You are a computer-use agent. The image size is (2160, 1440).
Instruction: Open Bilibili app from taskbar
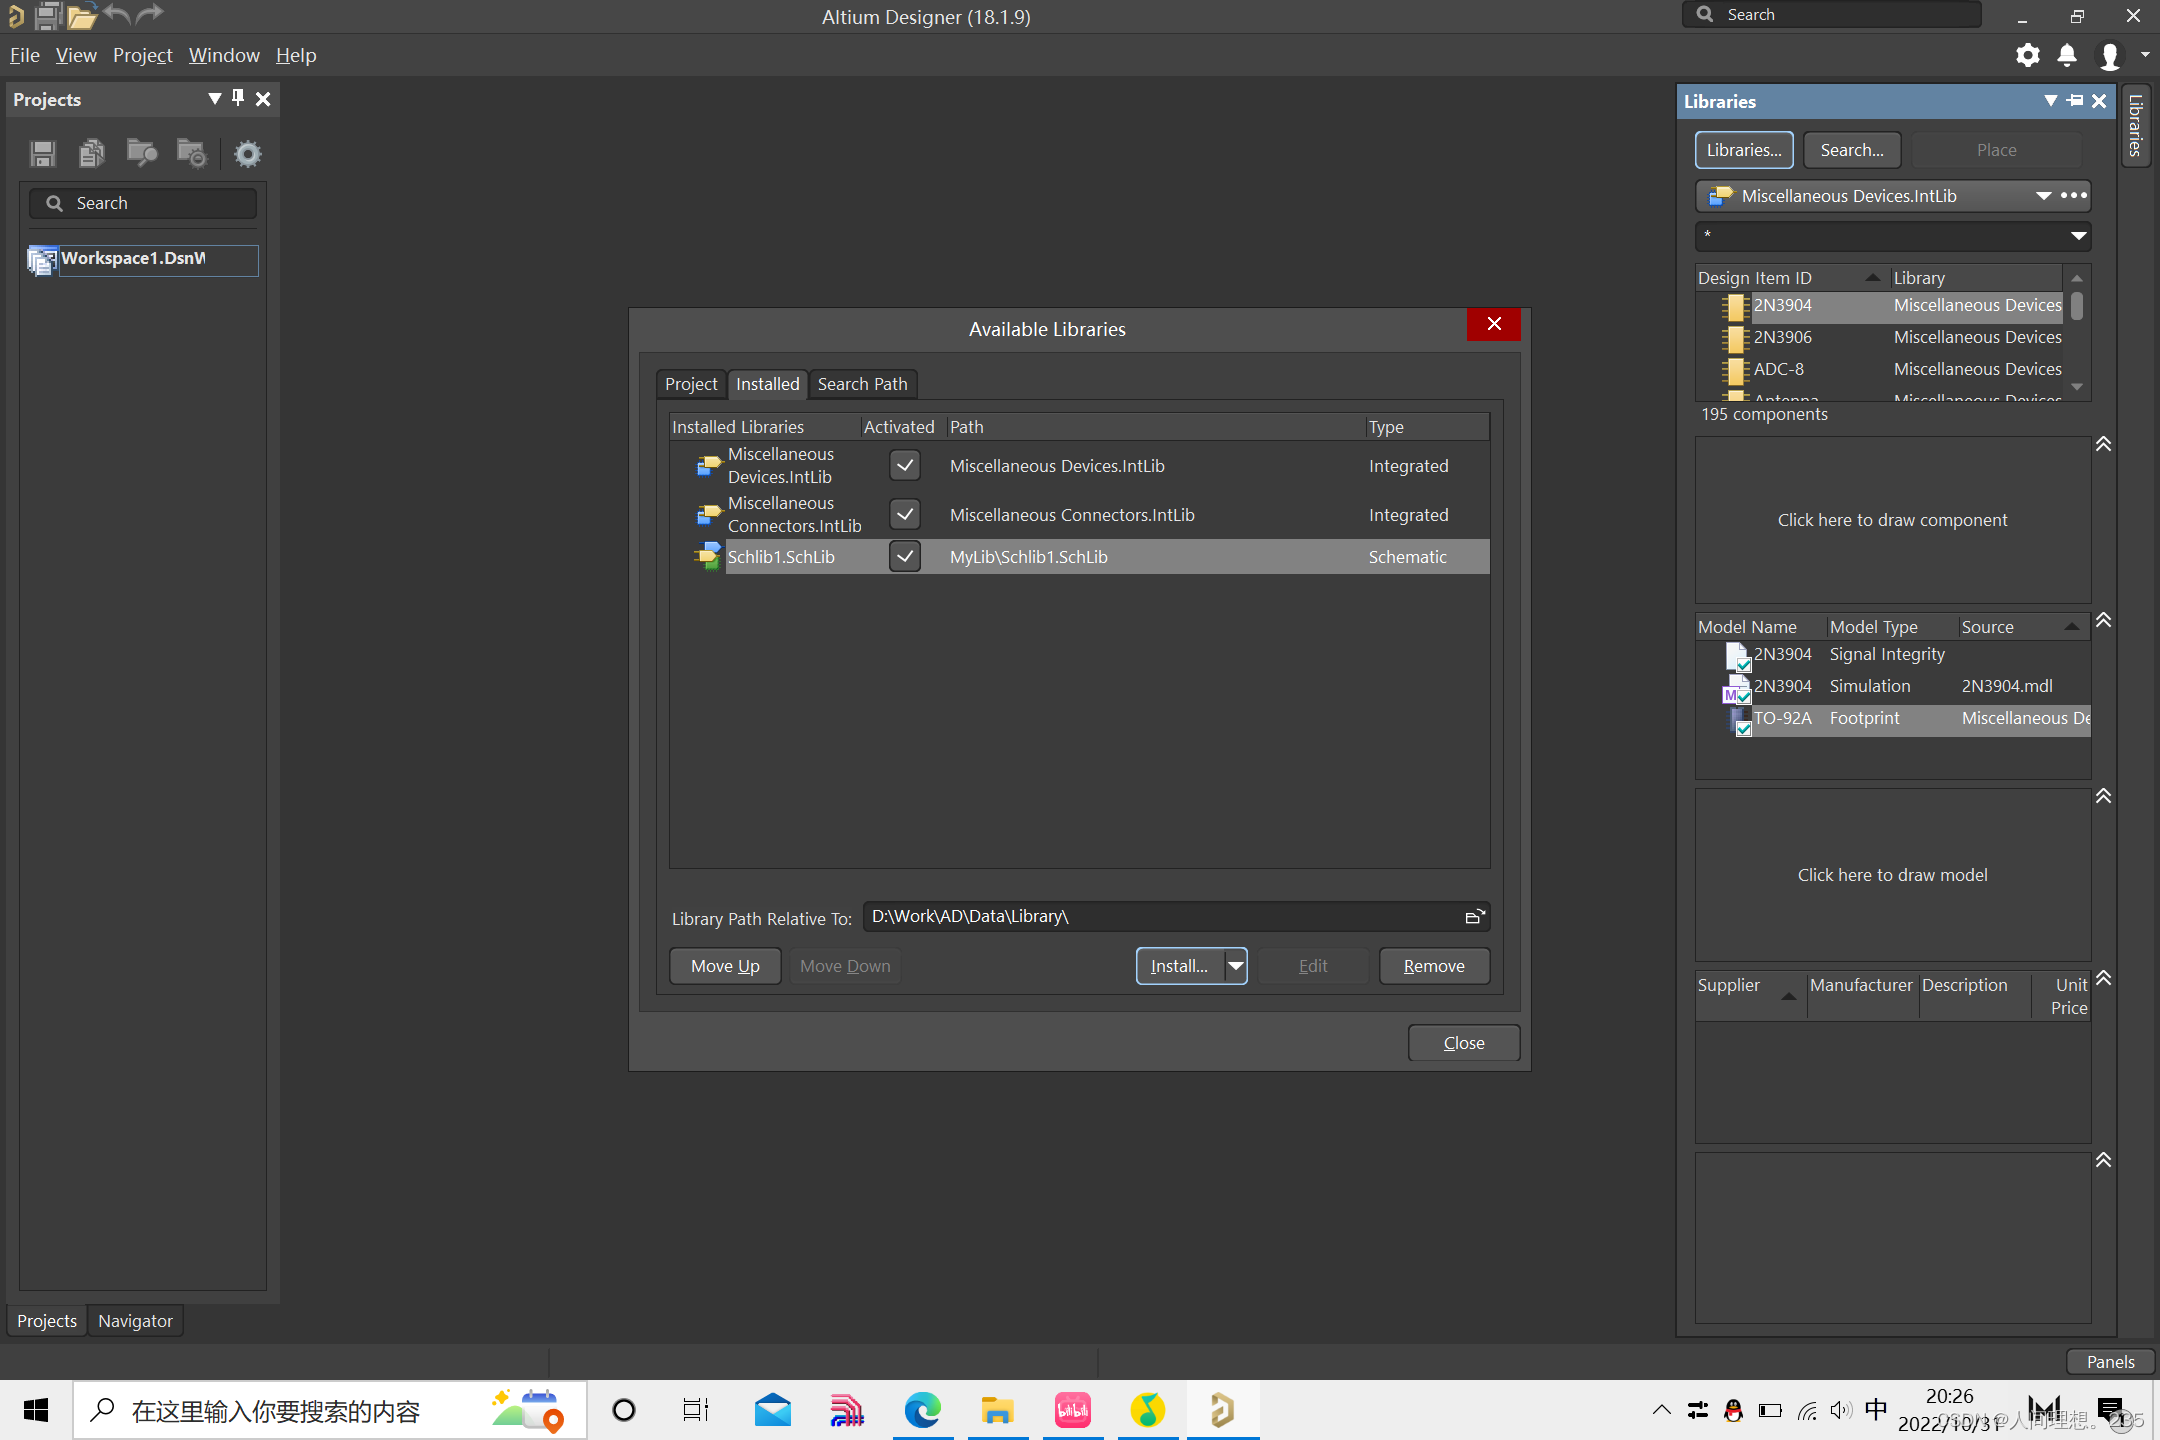(x=1072, y=1411)
